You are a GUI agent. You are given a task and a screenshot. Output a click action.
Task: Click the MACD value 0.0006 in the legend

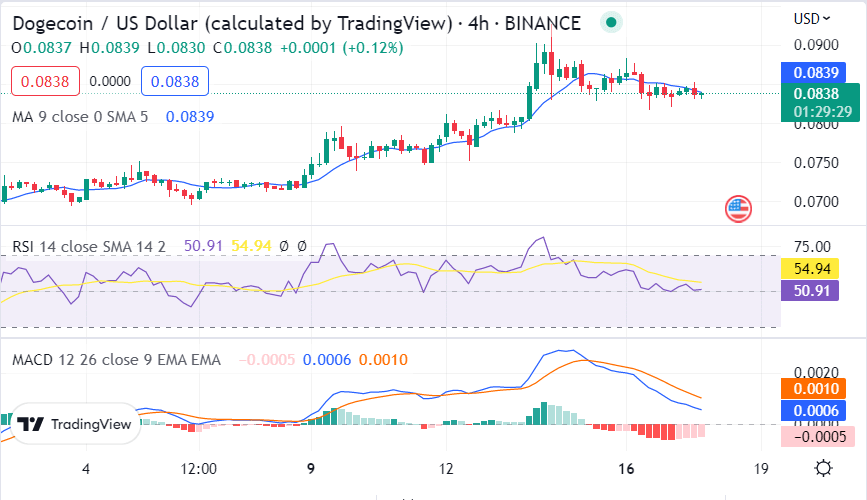point(327,360)
